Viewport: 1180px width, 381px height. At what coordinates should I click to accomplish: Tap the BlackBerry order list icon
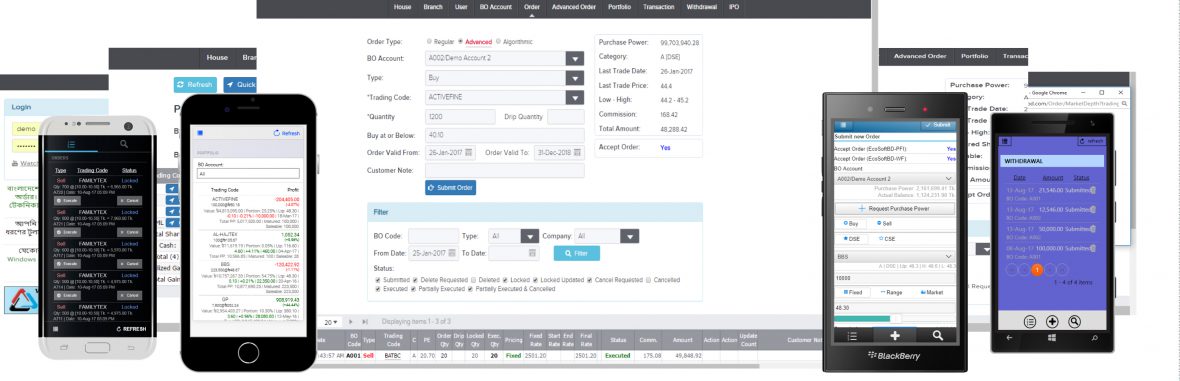[853, 336]
